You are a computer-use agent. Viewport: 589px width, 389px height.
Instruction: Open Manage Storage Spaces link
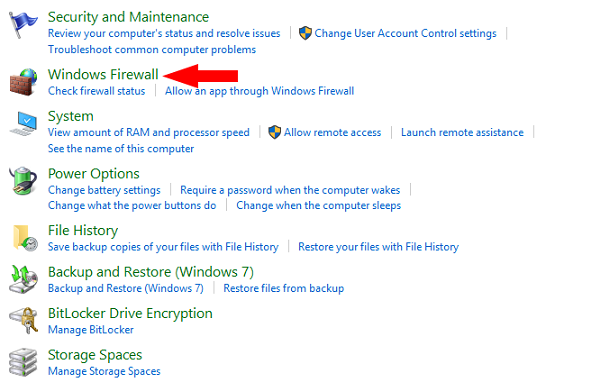pos(104,371)
